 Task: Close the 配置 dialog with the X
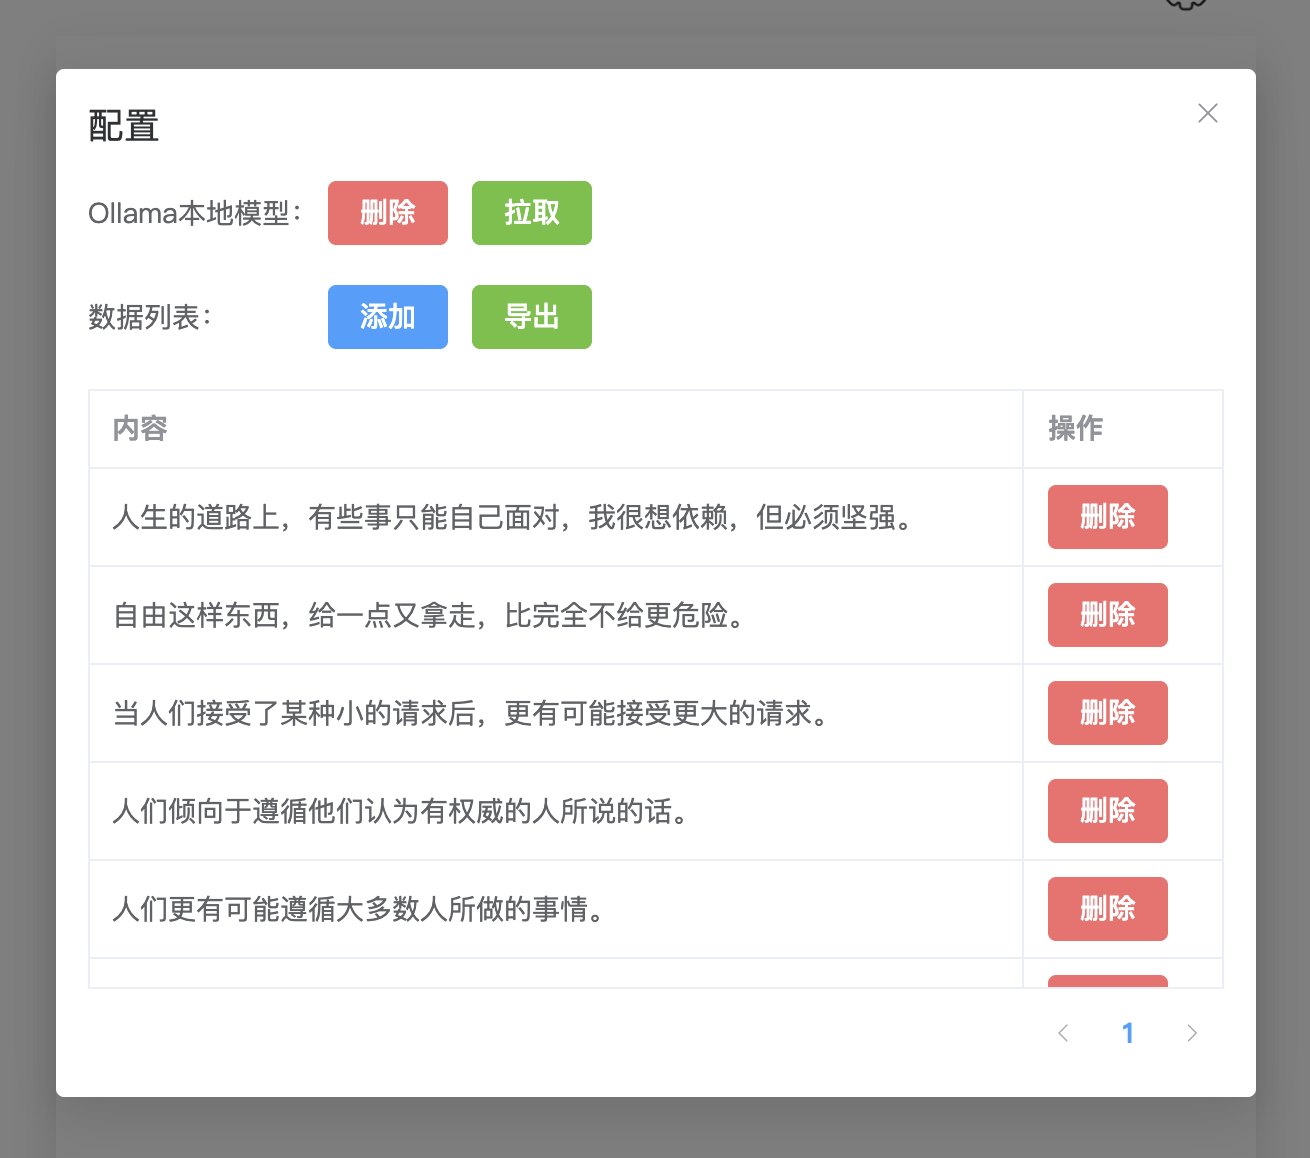click(1208, 113)
